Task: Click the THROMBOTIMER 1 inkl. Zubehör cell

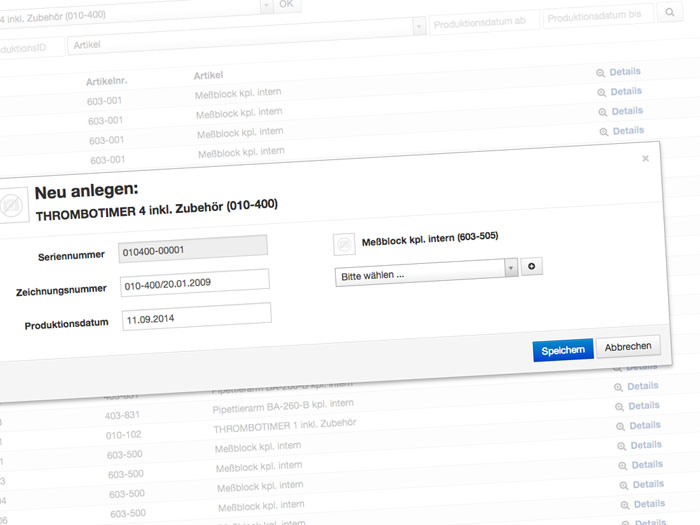Action: coord(284,425)
